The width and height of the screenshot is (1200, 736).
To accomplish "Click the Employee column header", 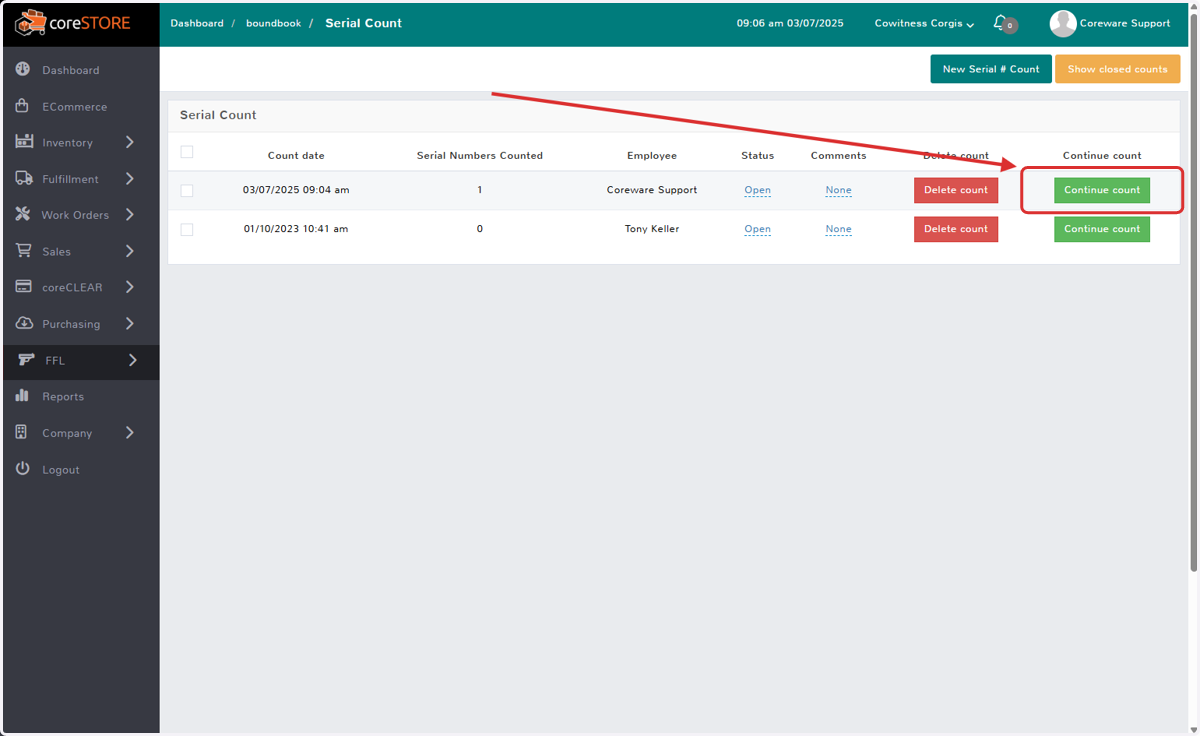I will [x=652, y=156].
